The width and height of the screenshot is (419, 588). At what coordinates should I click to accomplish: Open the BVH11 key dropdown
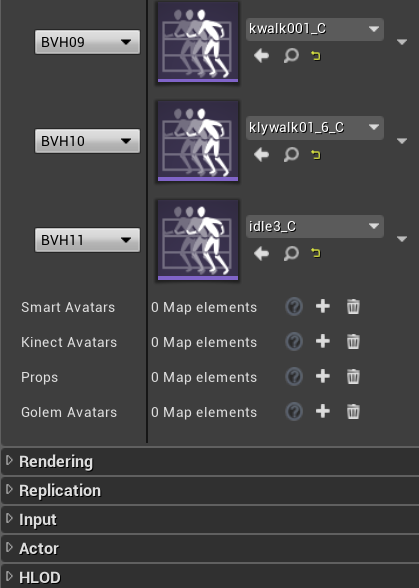(x=87, y=240)
